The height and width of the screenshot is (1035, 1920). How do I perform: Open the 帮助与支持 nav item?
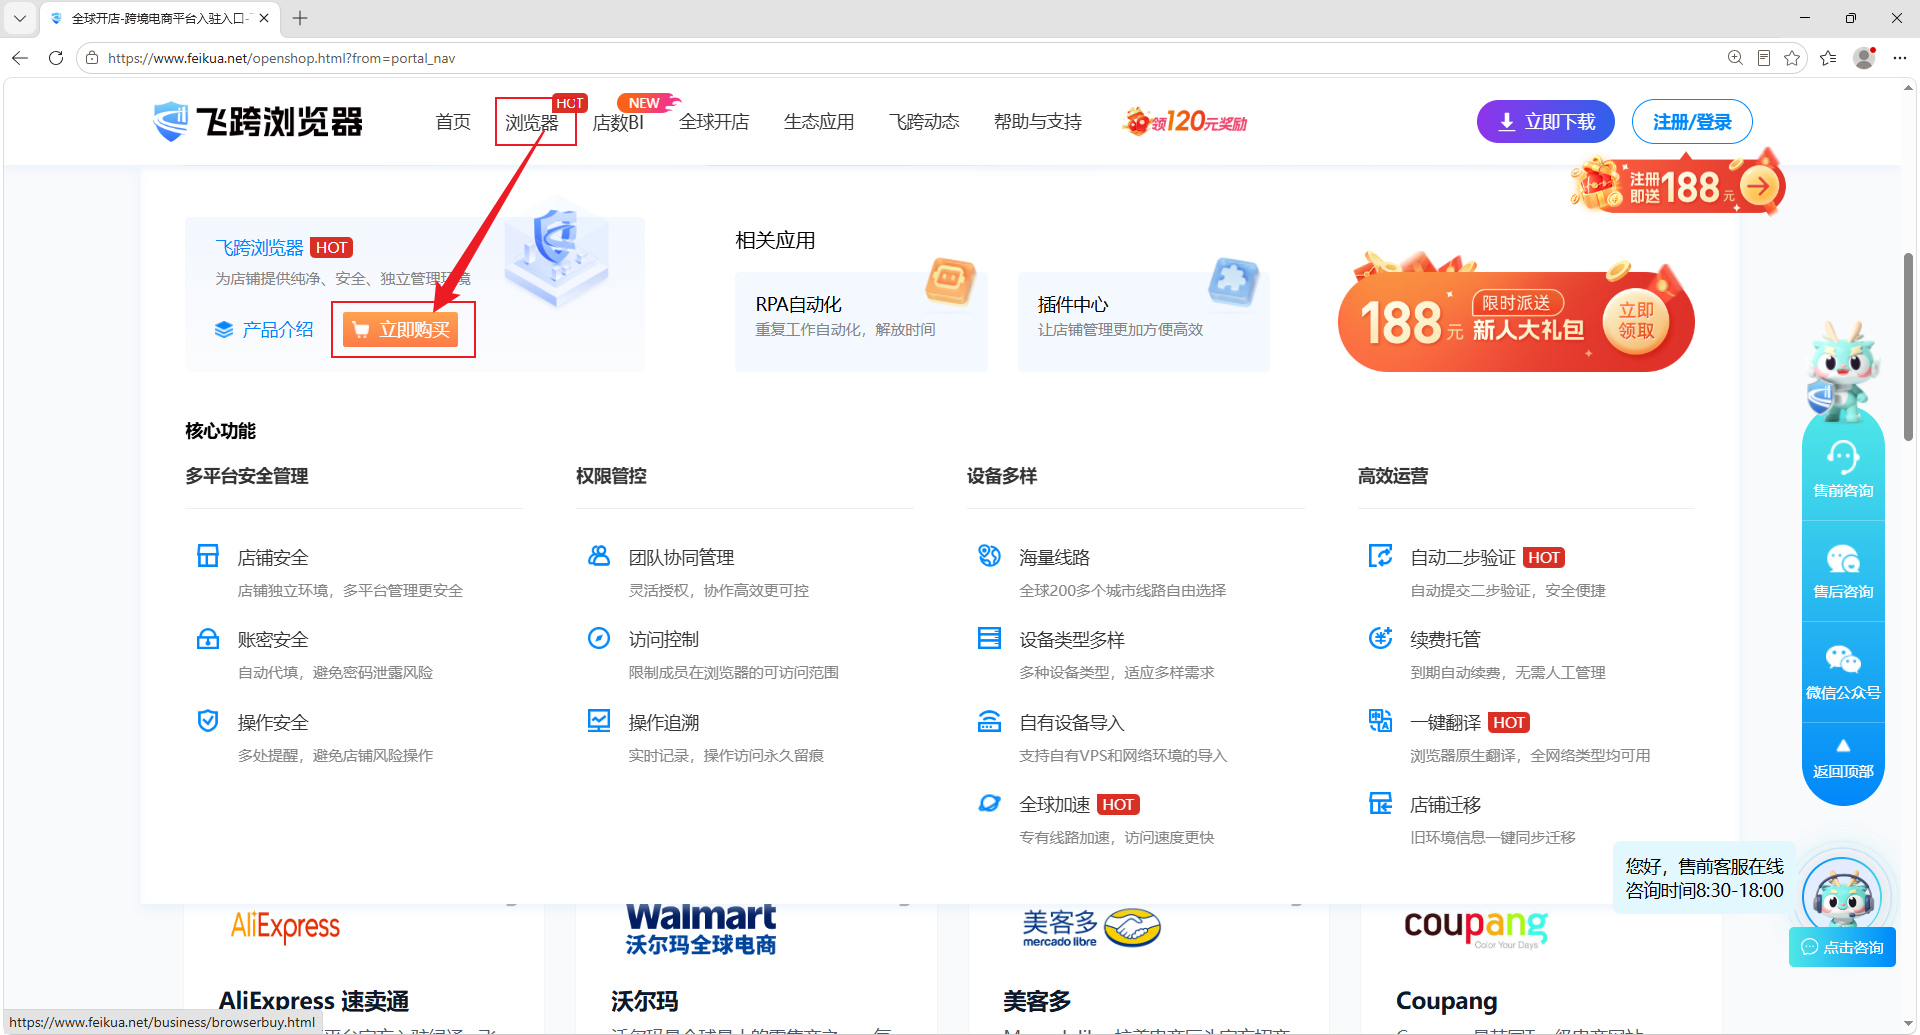[x=1038, y=122]
